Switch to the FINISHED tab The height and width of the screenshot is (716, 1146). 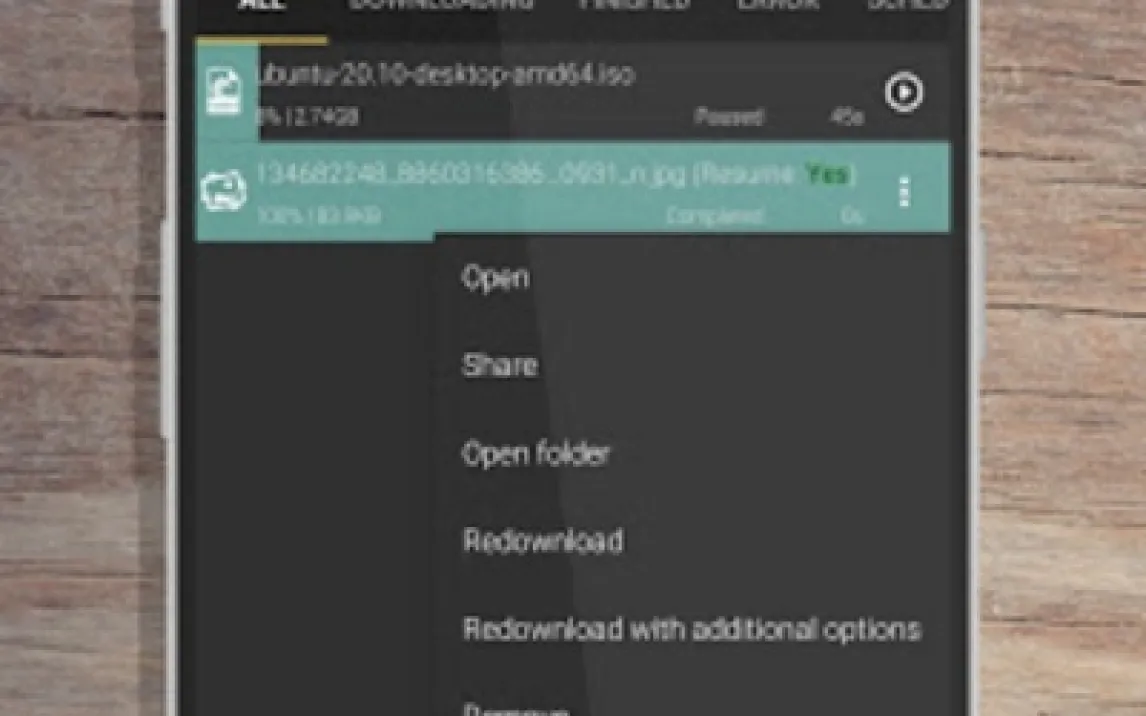click(634, 4)
